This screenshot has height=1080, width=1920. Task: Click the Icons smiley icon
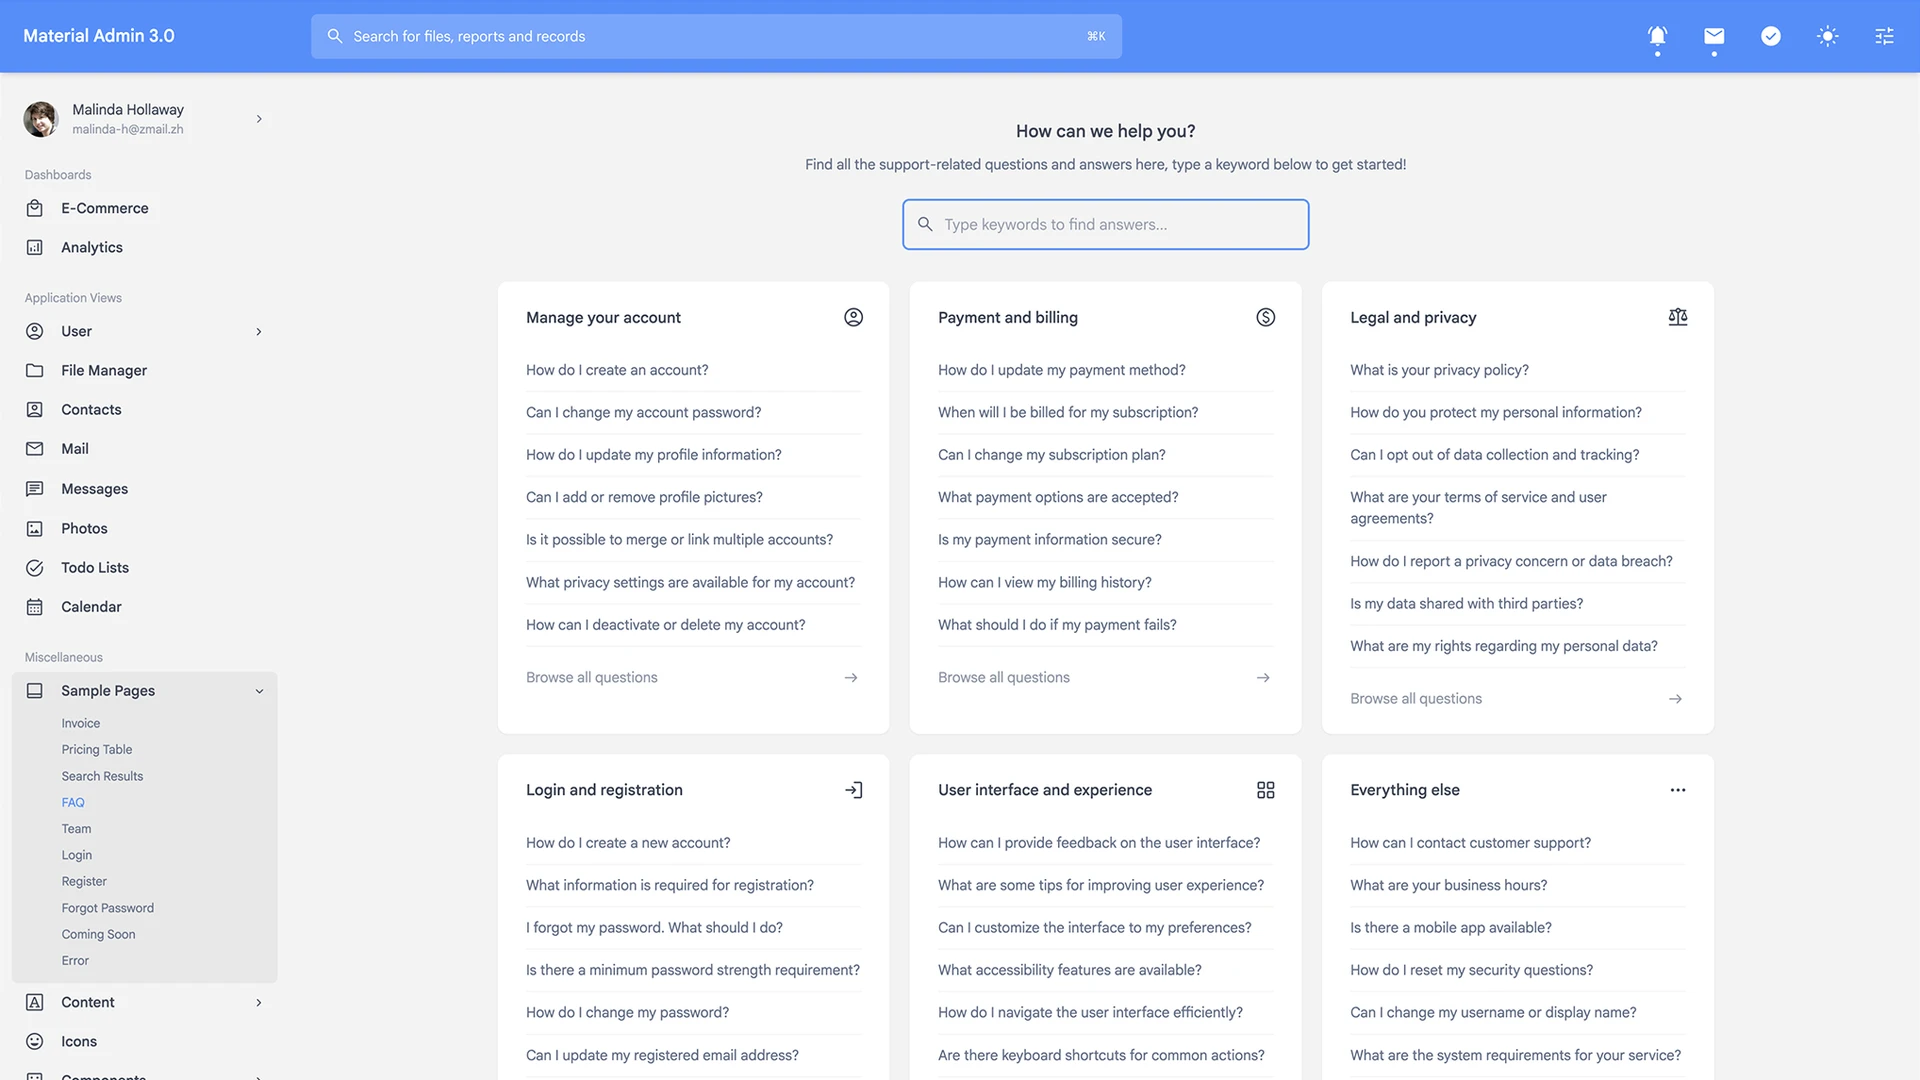35,1041
